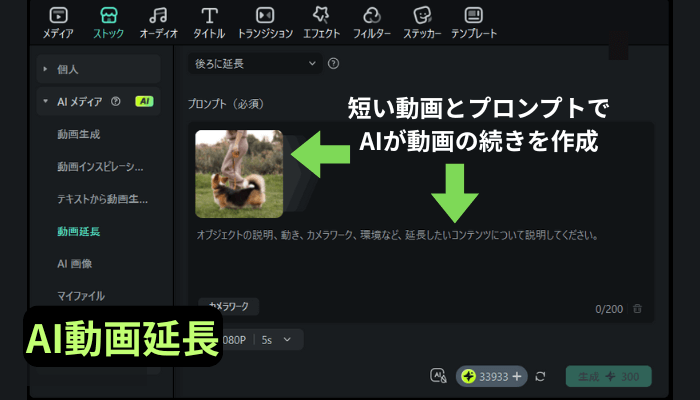Open the メディア (Media) tab icon
This screenshot has width=700, height=400.
(58, 16)
